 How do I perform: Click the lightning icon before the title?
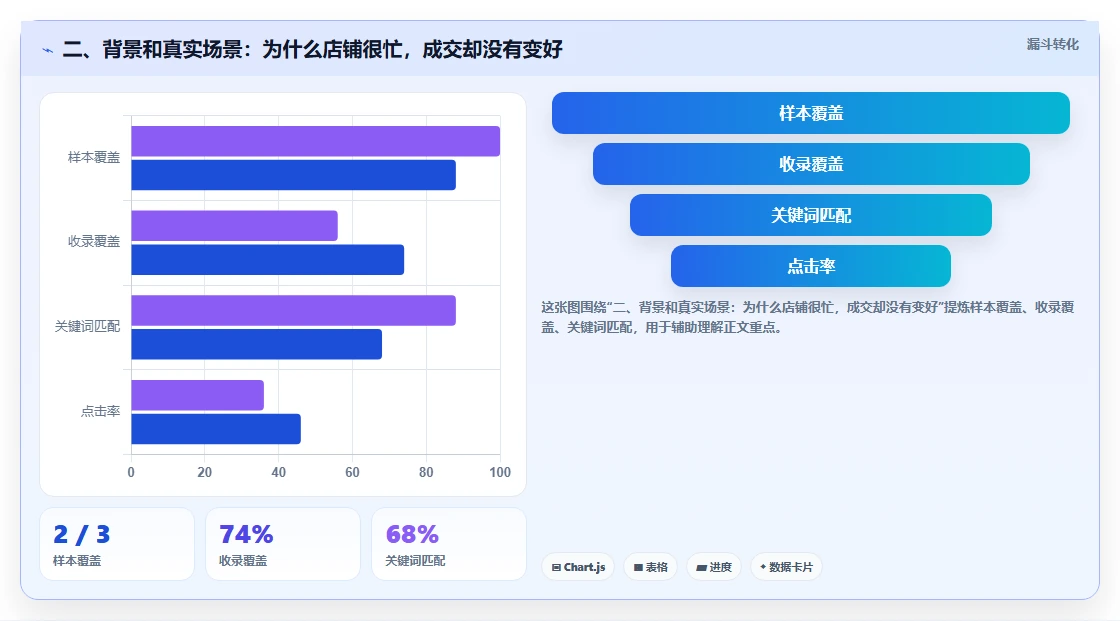tap(48, 50)
